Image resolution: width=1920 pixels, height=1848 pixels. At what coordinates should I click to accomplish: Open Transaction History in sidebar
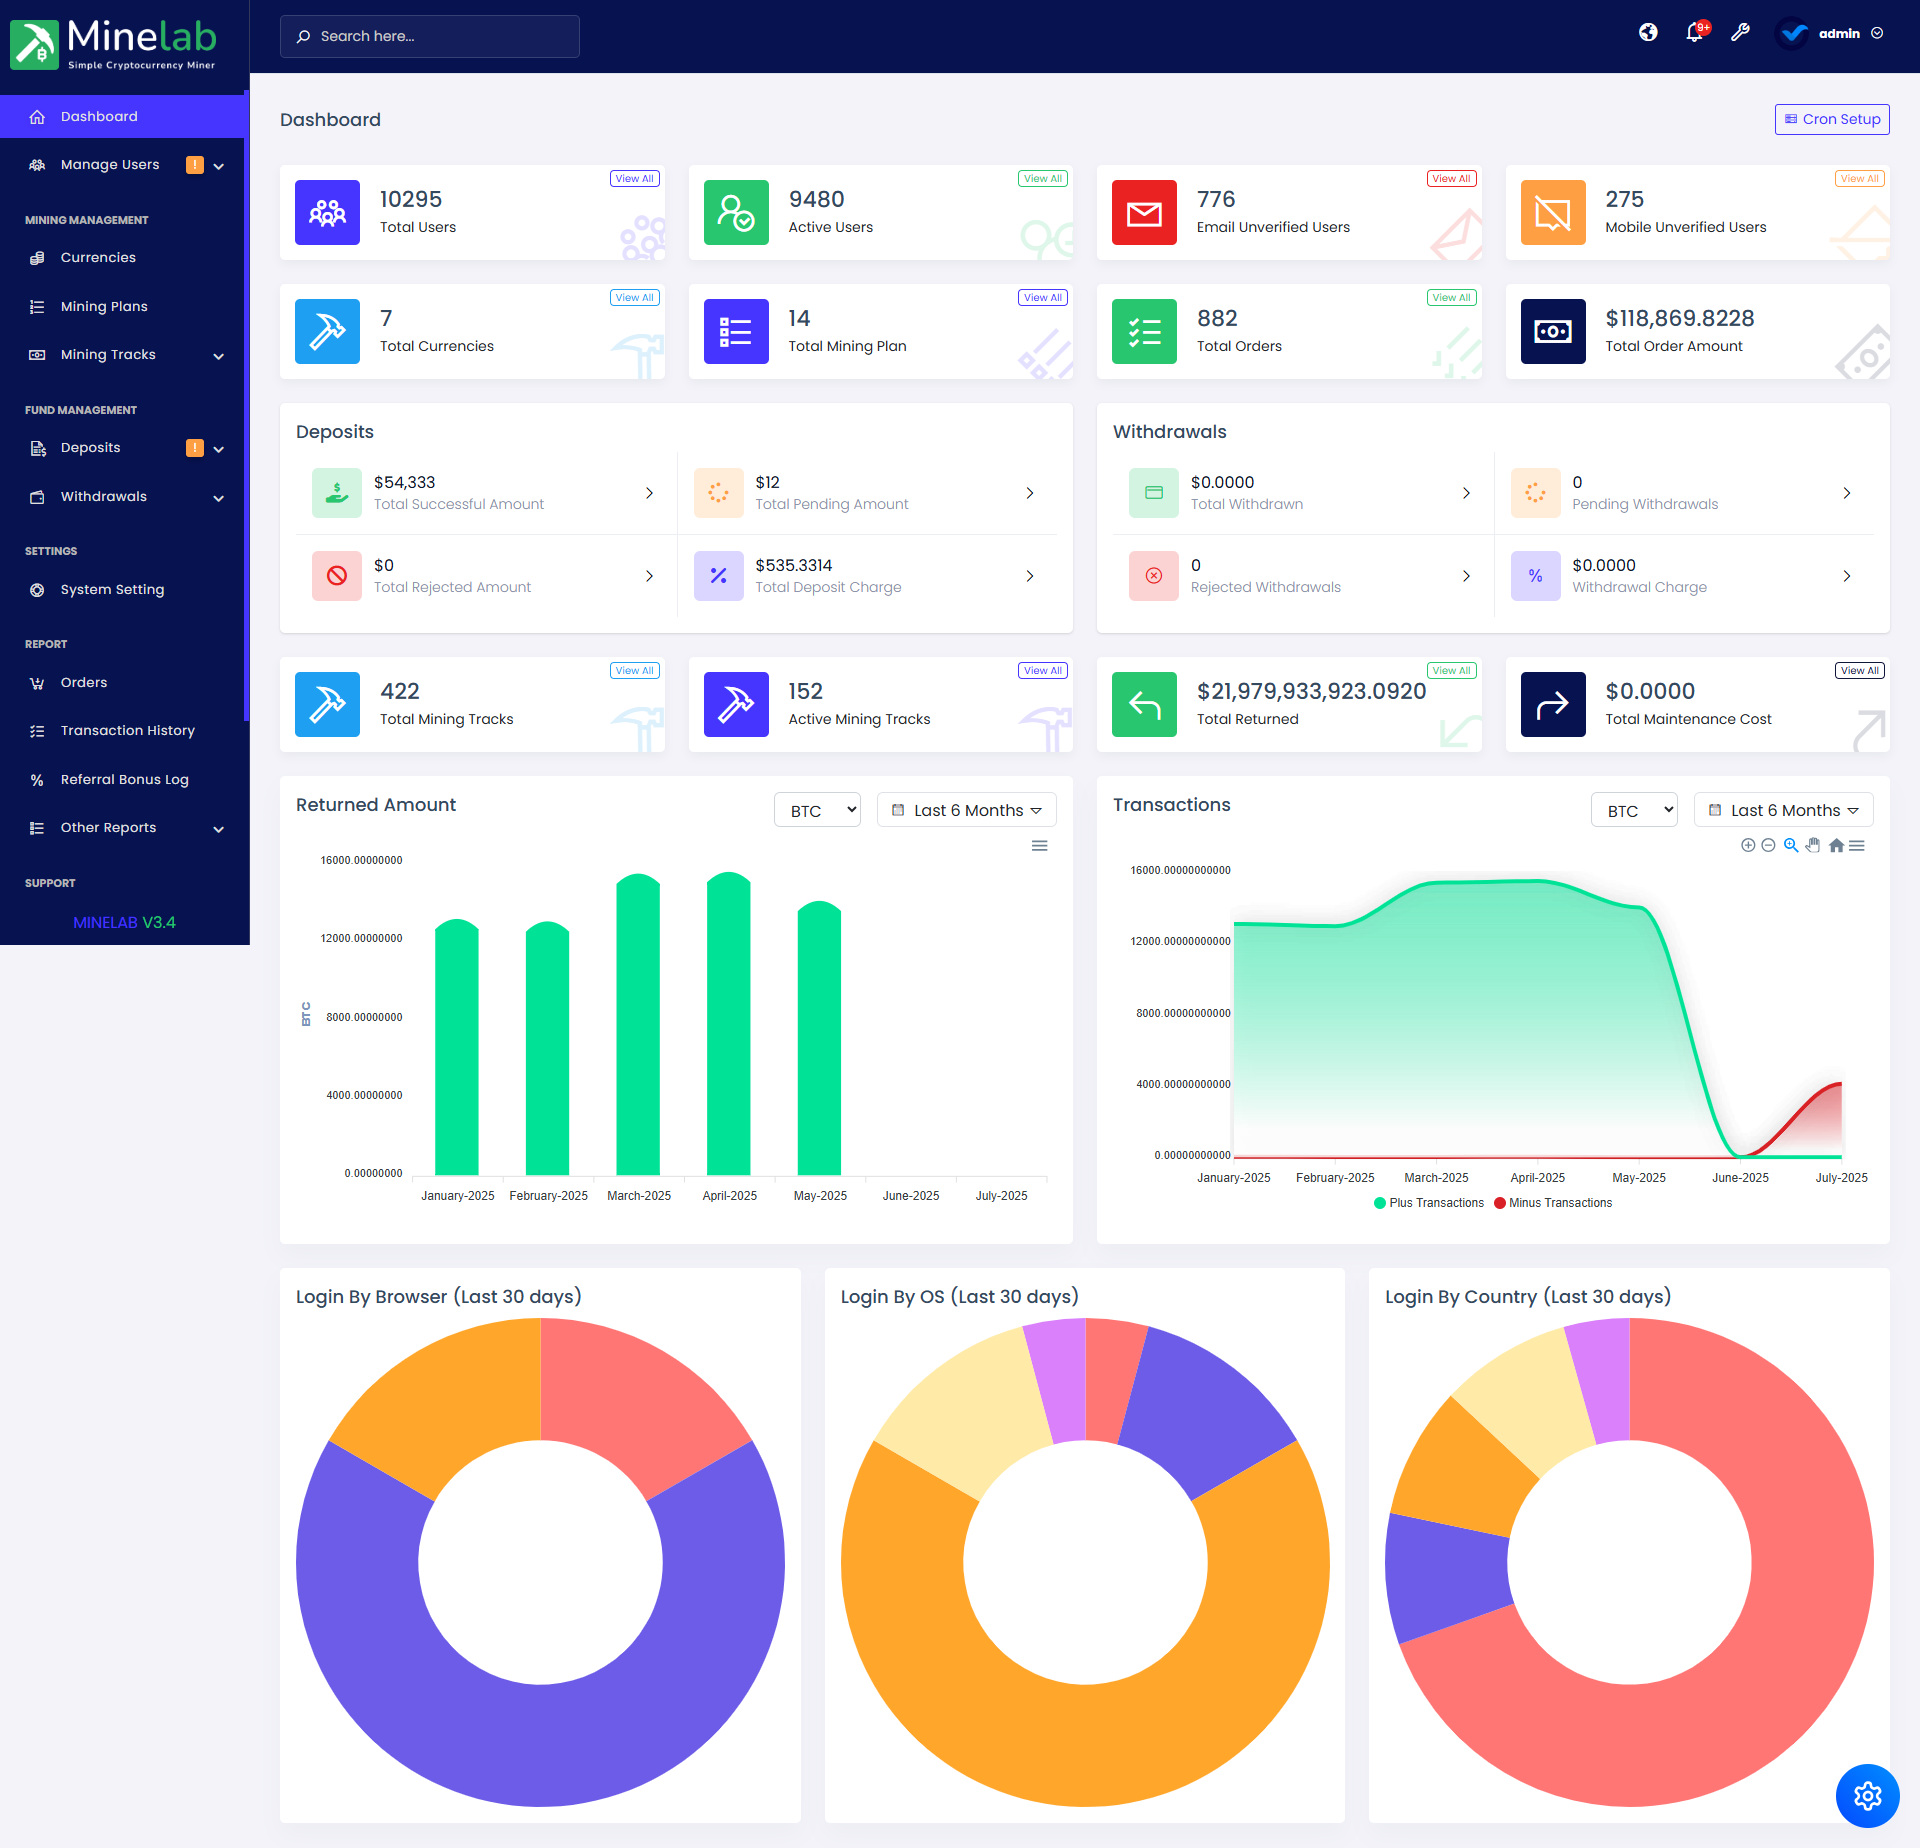coord(127,731)
